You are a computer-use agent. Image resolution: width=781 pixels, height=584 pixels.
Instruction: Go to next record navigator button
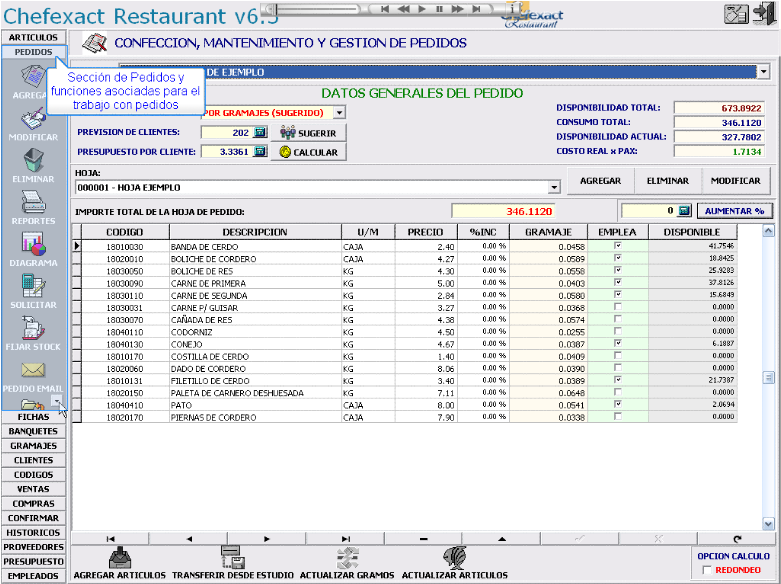[x=267, y=539]
